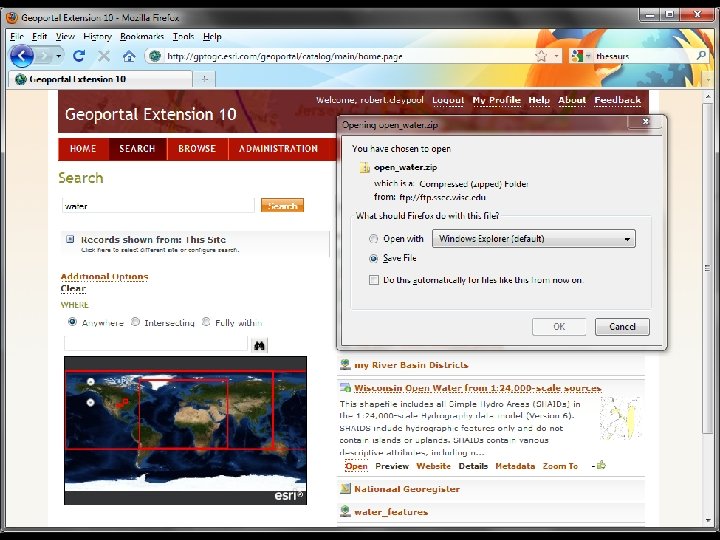
Task: Open the About link
Action: click(x=572, y=100)
